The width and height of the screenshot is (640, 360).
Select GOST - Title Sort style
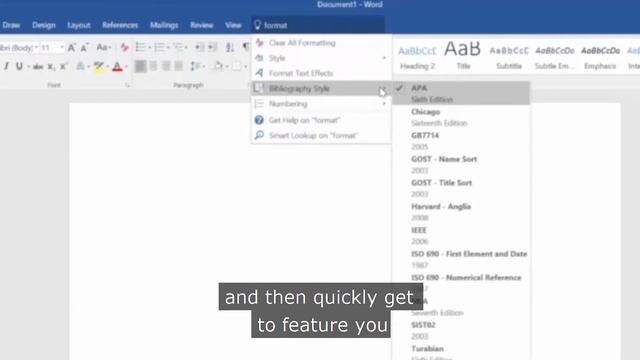click(x=461, y=188)
